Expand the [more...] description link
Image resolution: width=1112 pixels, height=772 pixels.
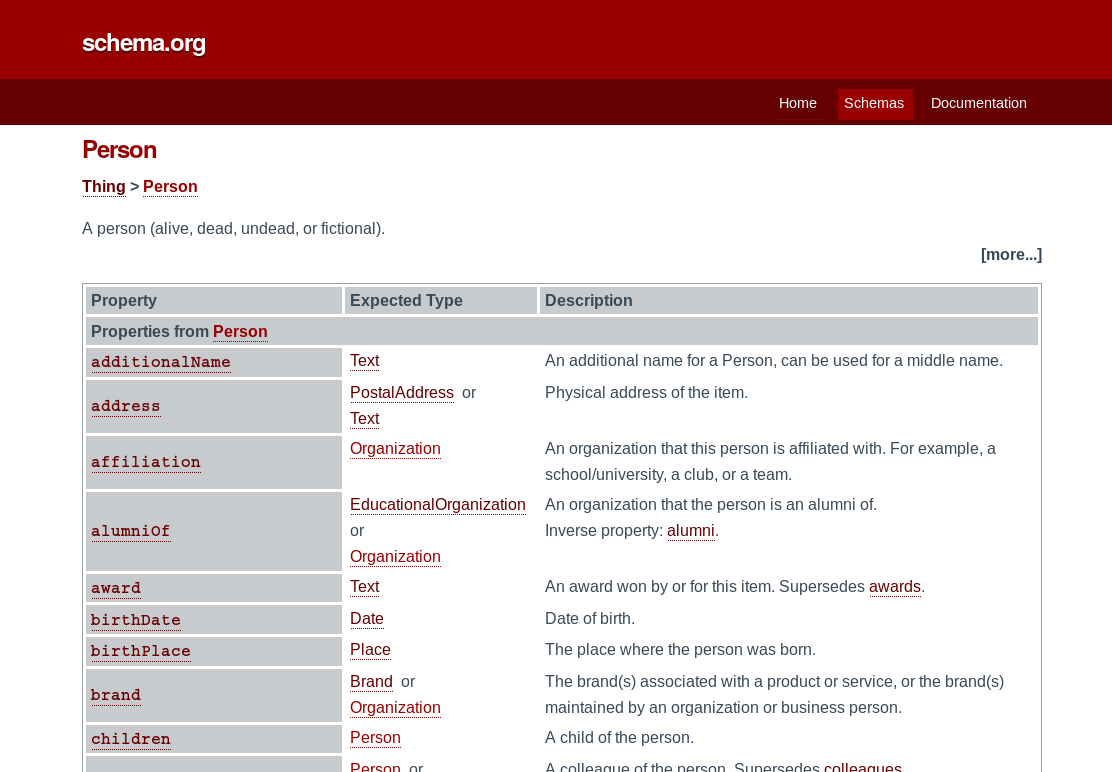[1011, 254]
